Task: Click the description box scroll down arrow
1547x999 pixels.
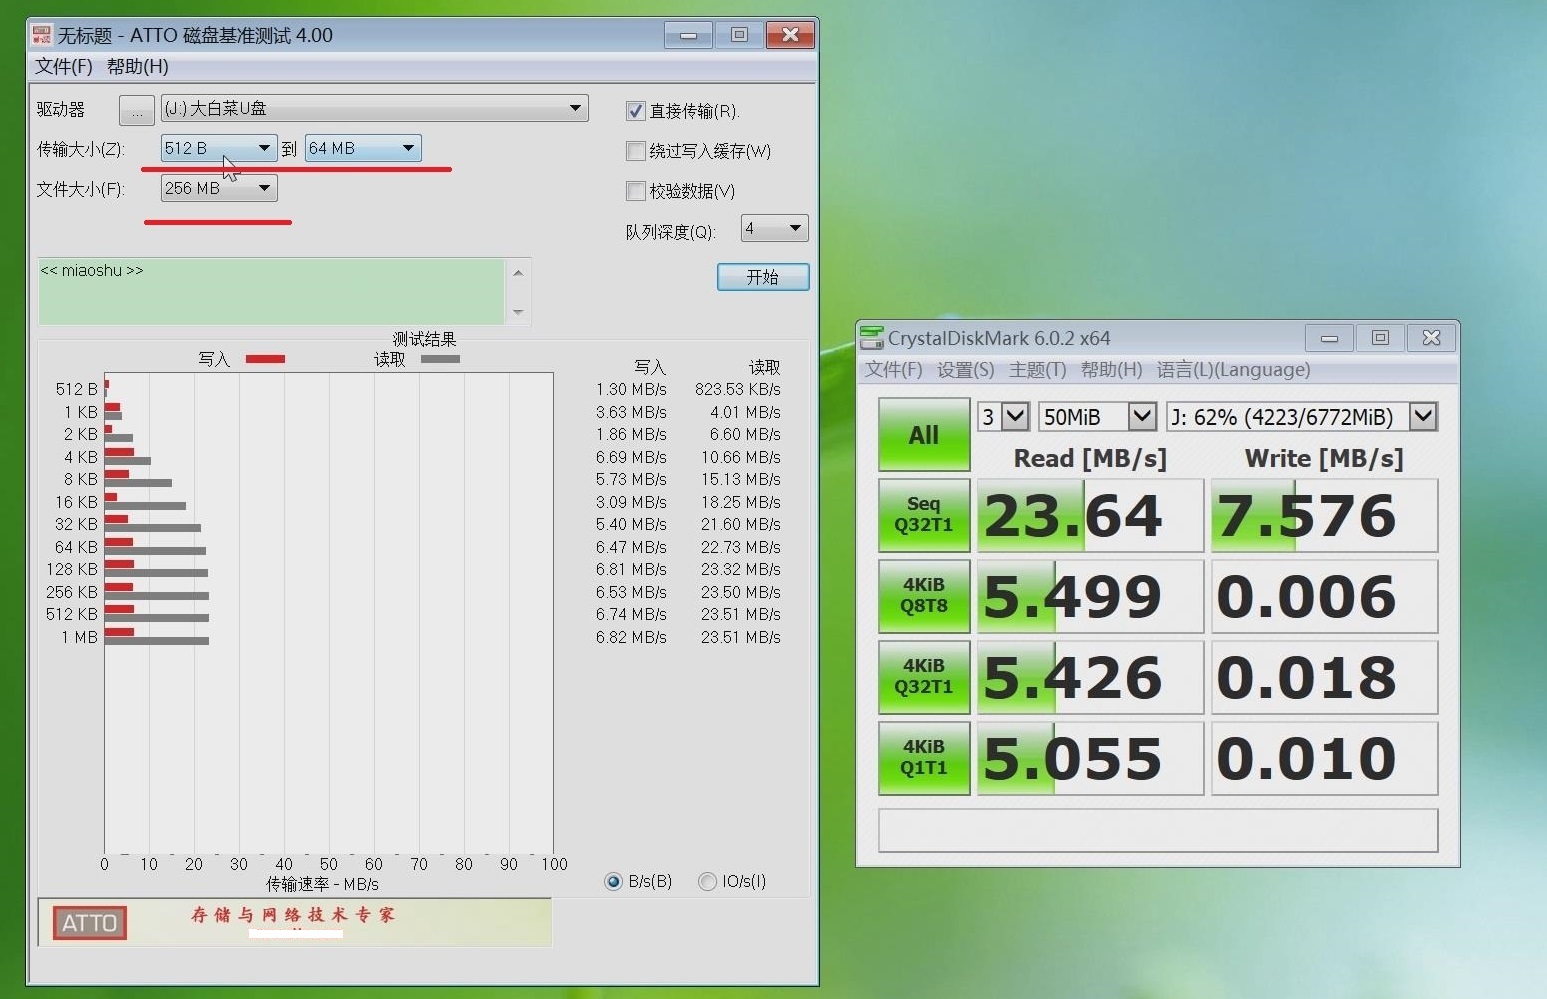Action: pyautogui.click(x=518, y=312)
